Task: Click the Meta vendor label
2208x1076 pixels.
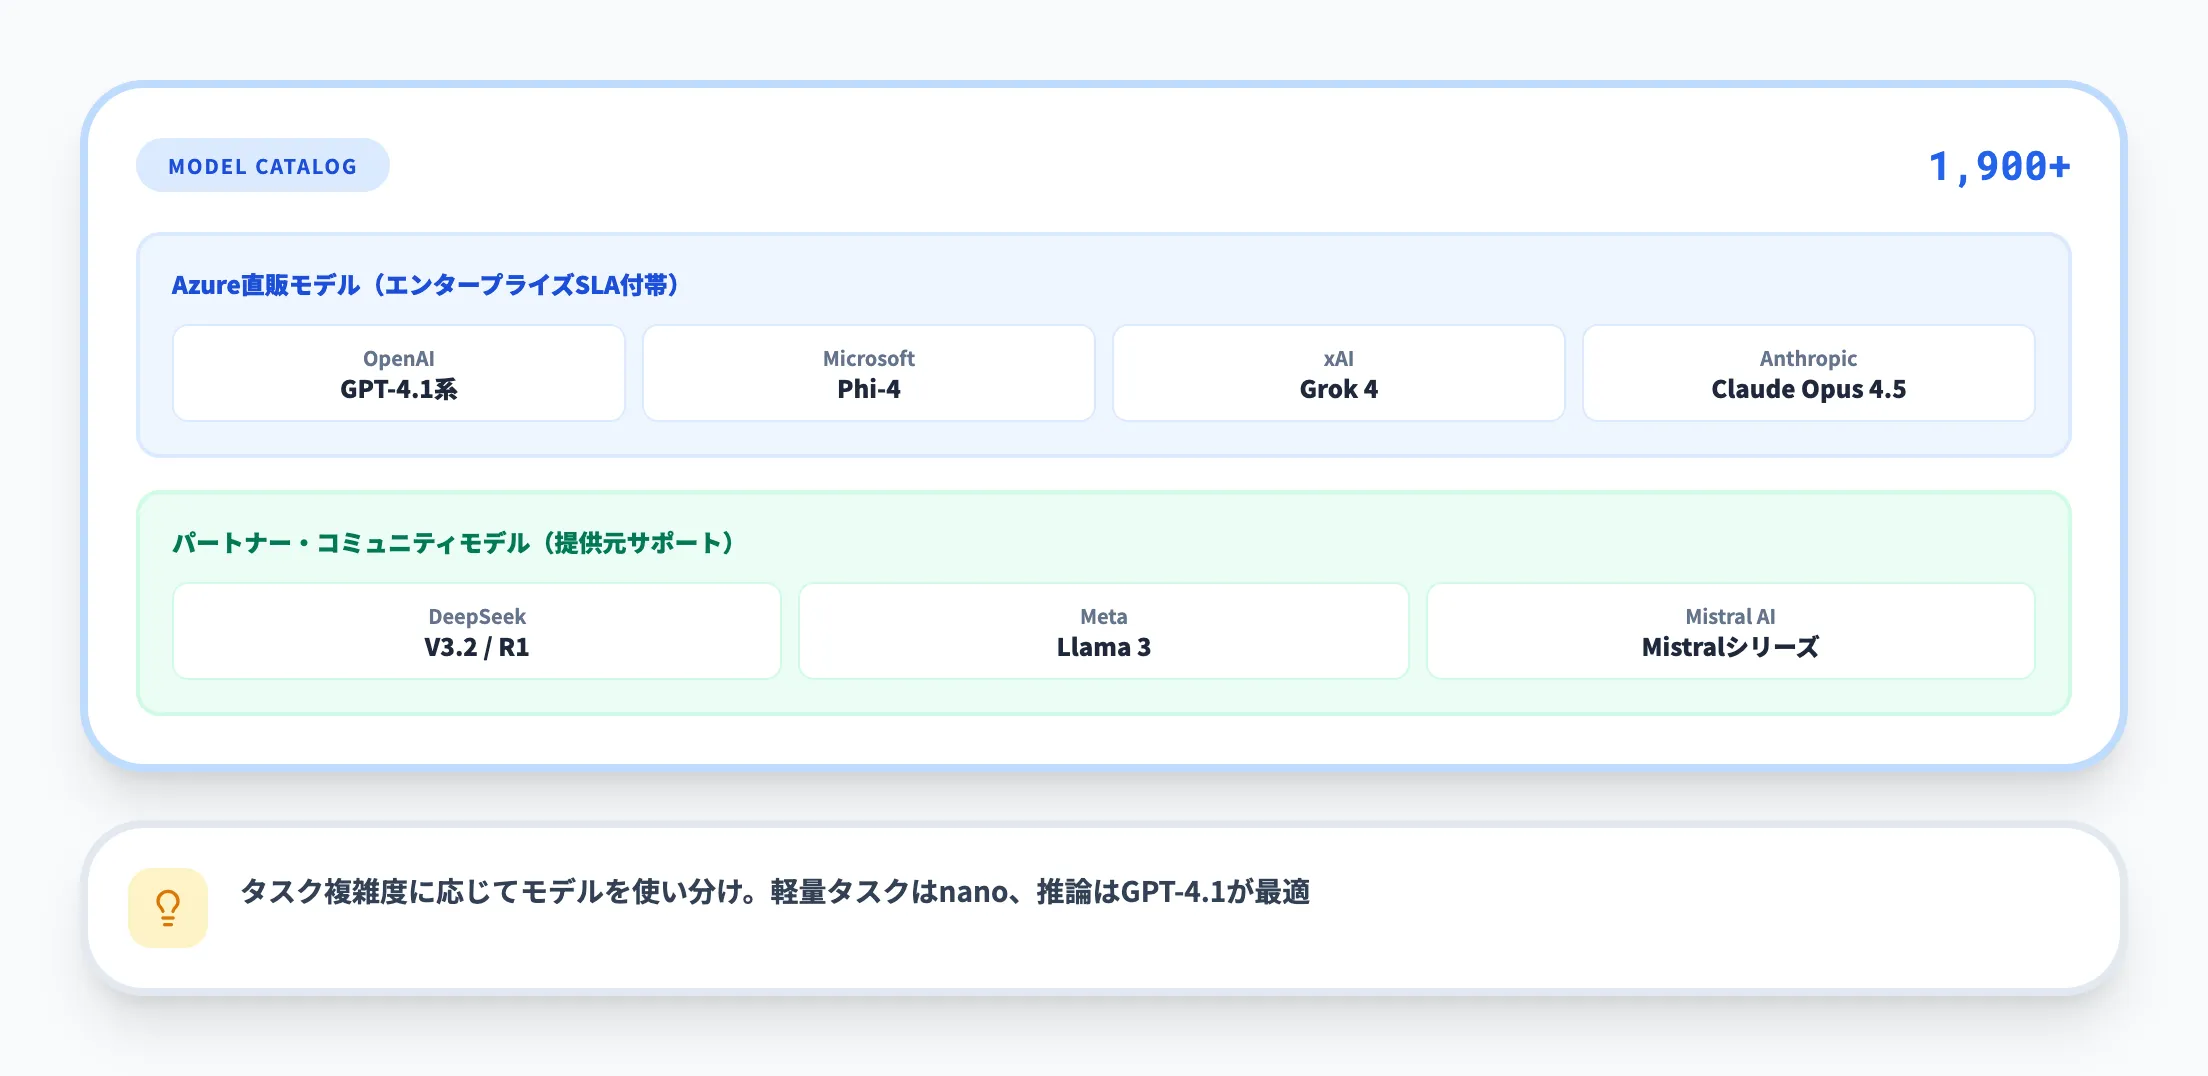Action: [1103, 616]
